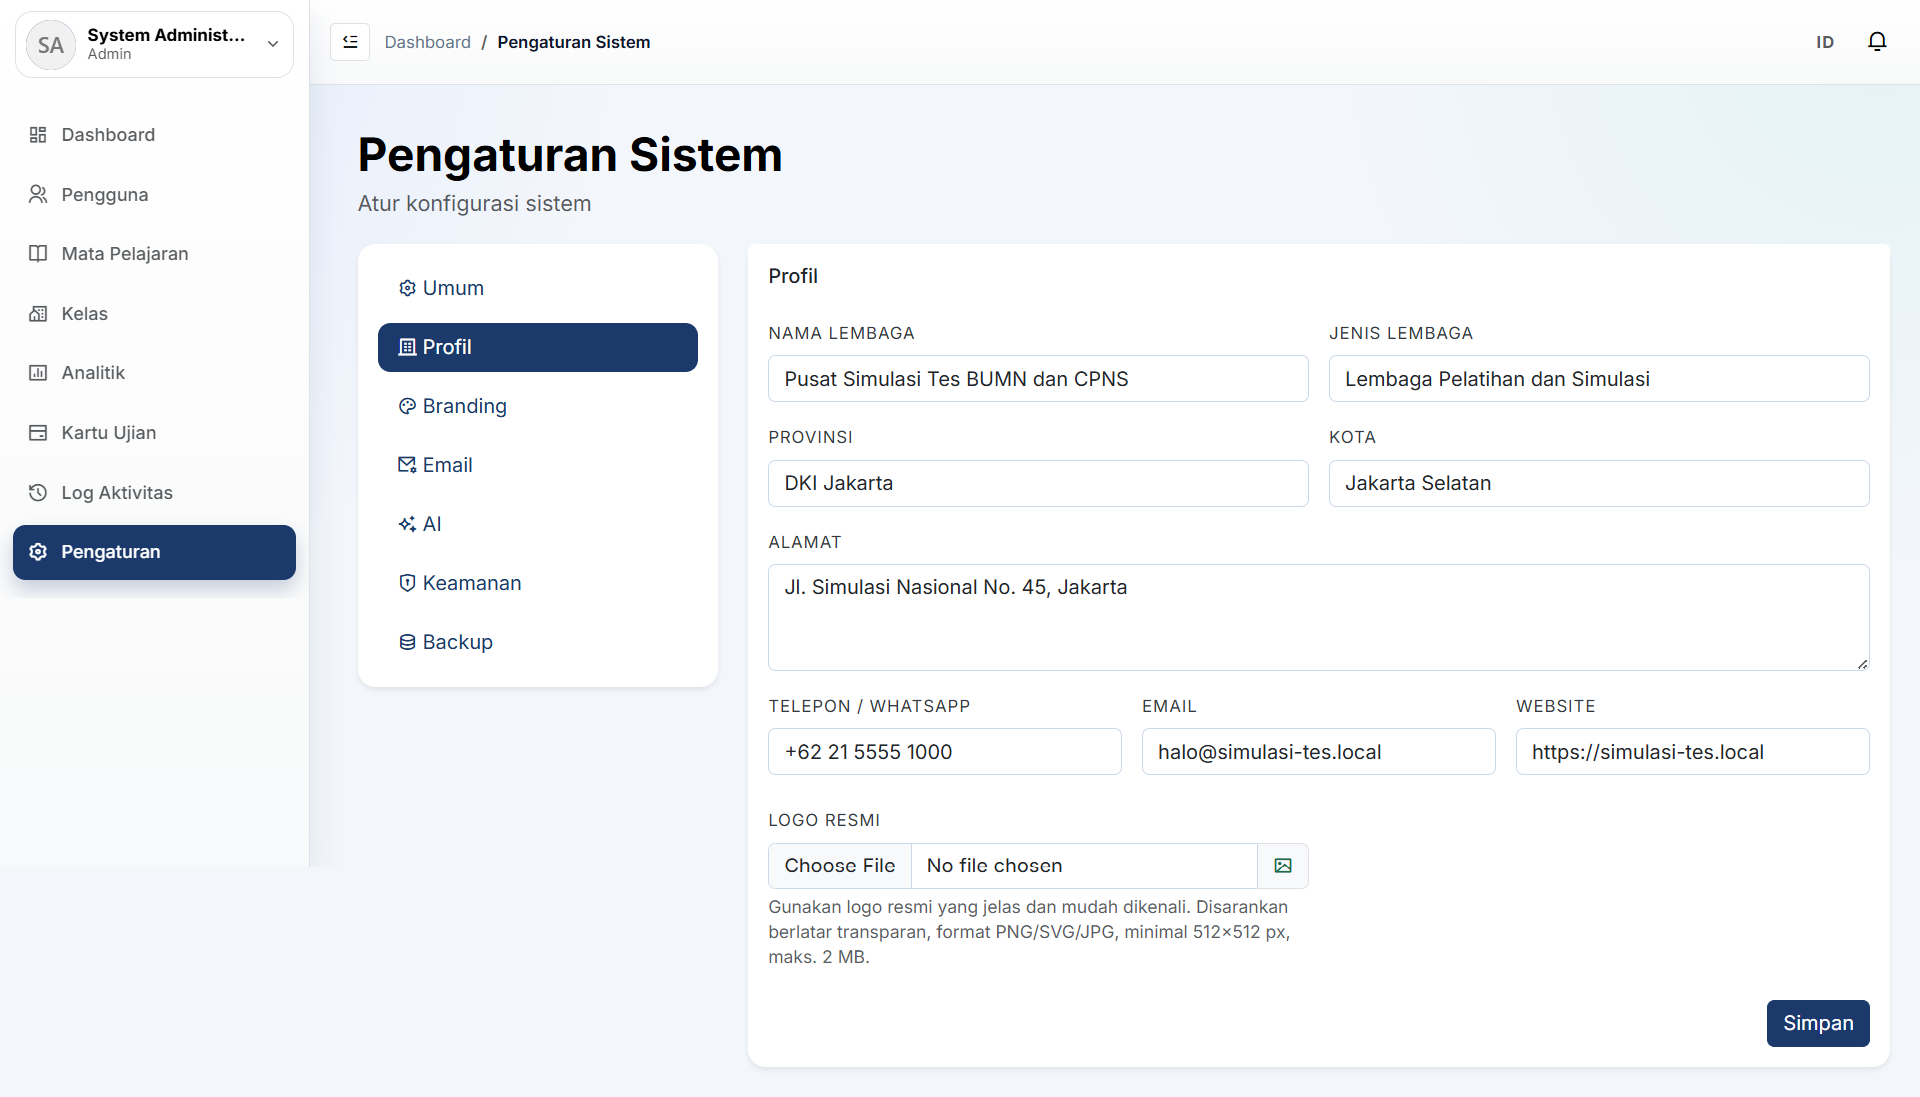The image size is (1920, 1097).
Task: Click the Profil building icon
Action: (407, 347)
